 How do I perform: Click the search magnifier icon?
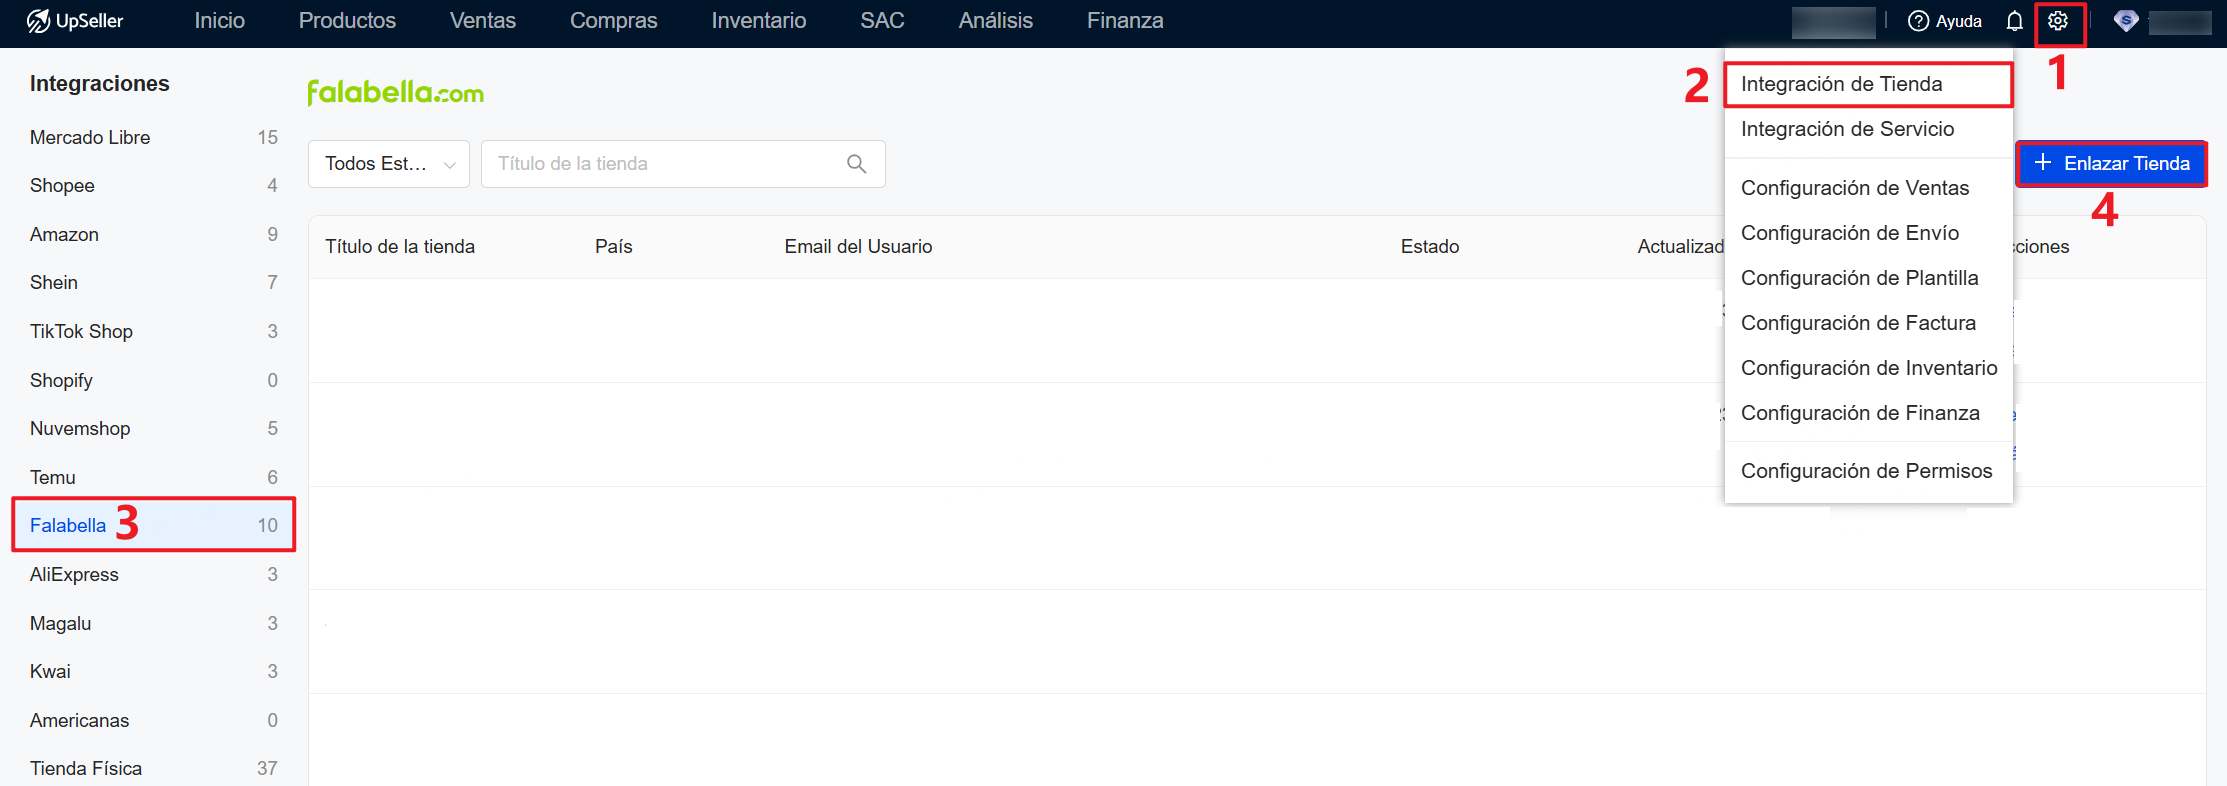point(856,164)
